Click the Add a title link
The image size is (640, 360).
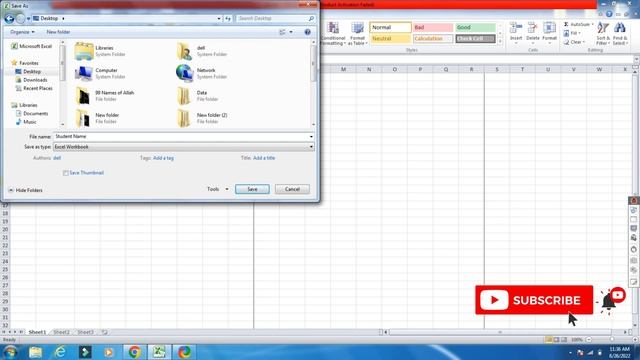tap(264, 158)
